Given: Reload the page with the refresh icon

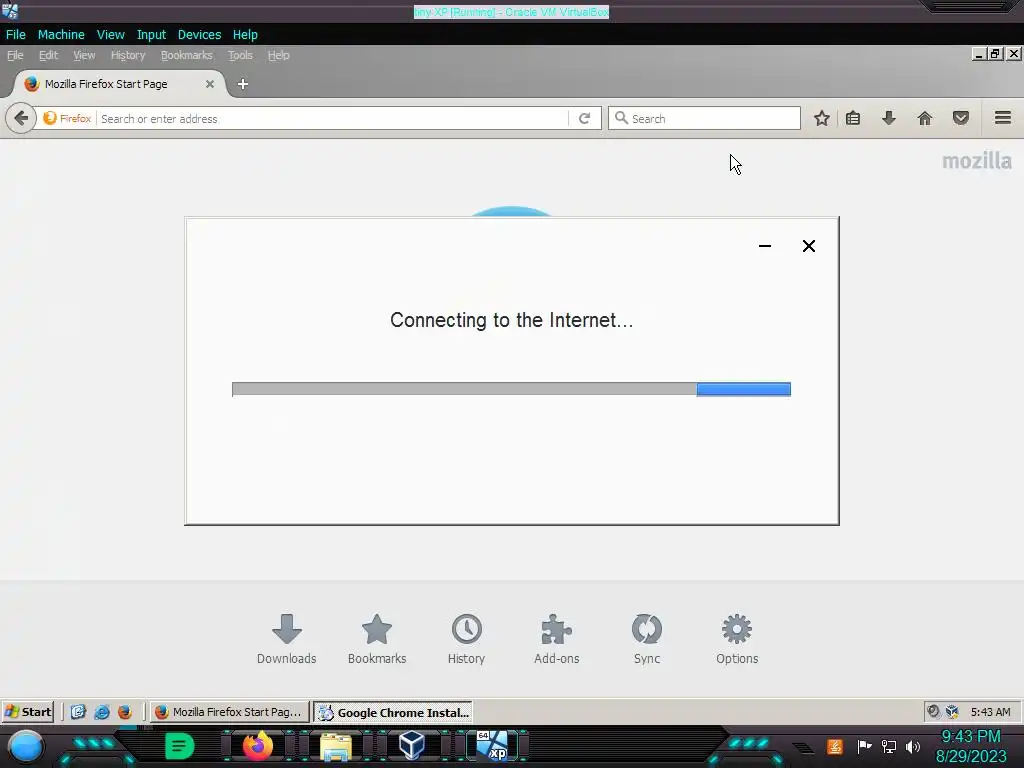Looking at the screenshot, I should [x=584, y=118].
